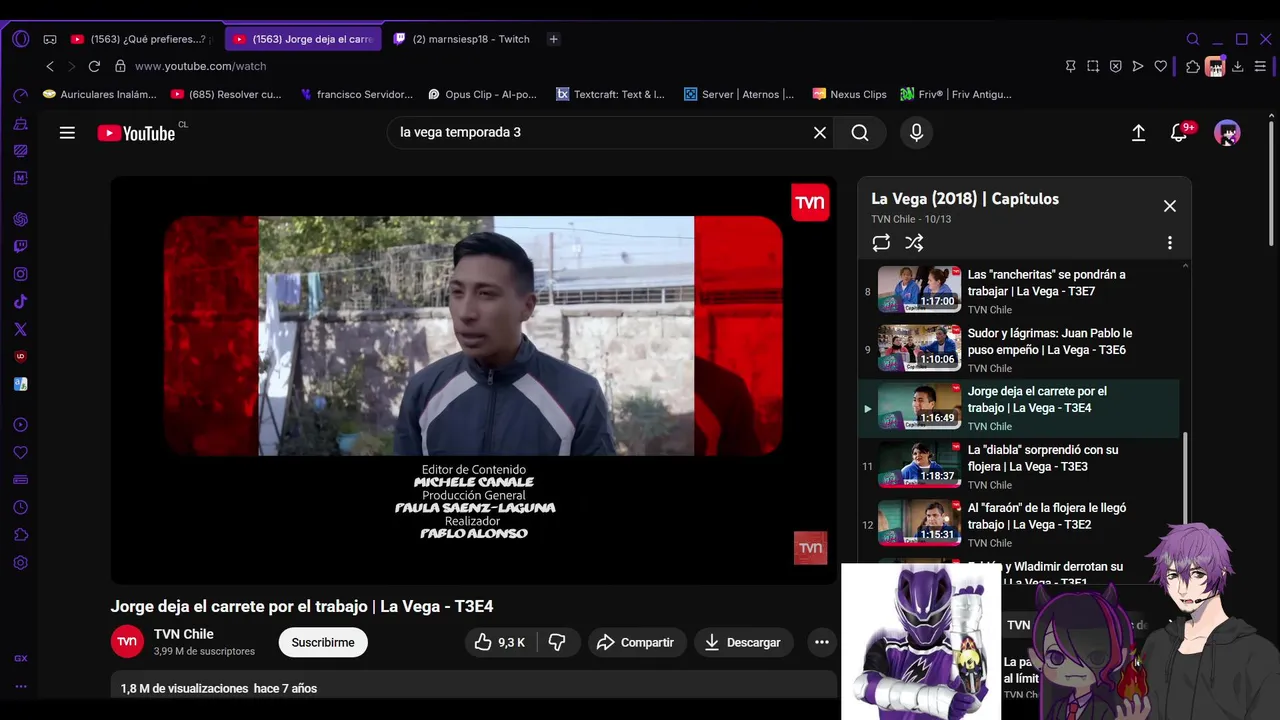This screenshot has height=720, width=1280.
Task: Open X (Twitter) in the sidebar
Action: (20, 329)
